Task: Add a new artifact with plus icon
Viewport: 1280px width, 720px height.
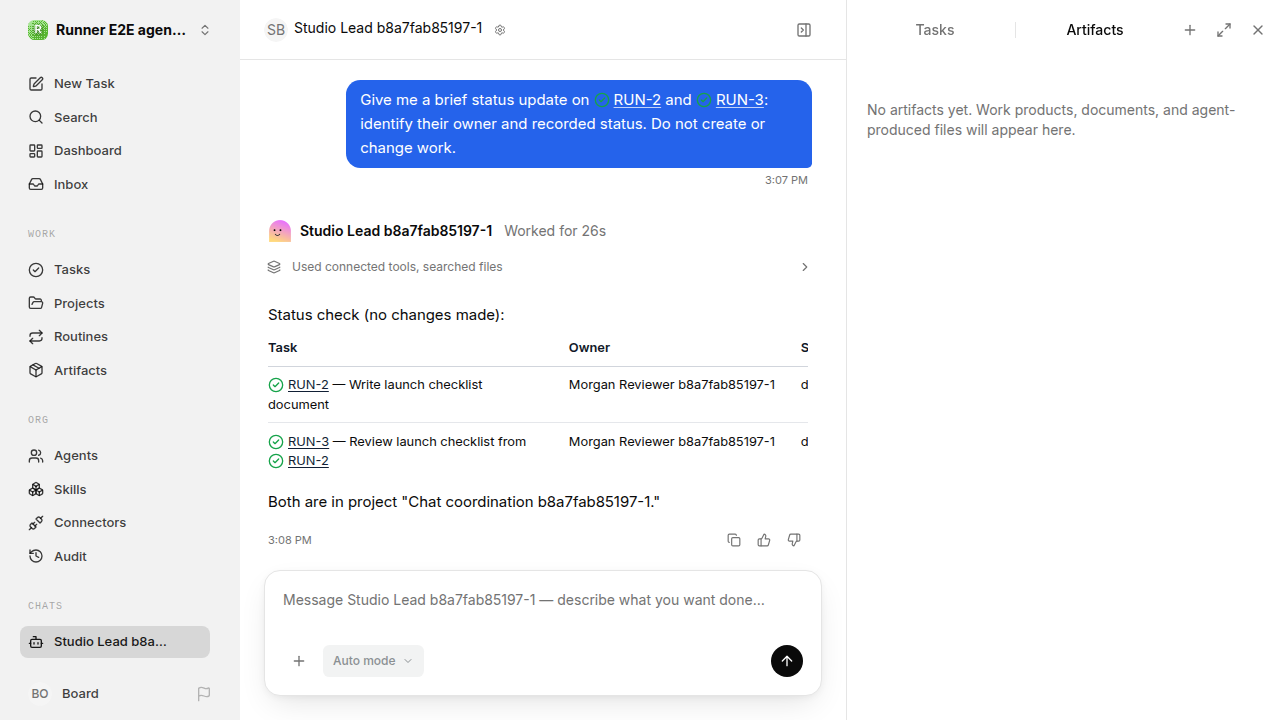Action: [1190, 30]
